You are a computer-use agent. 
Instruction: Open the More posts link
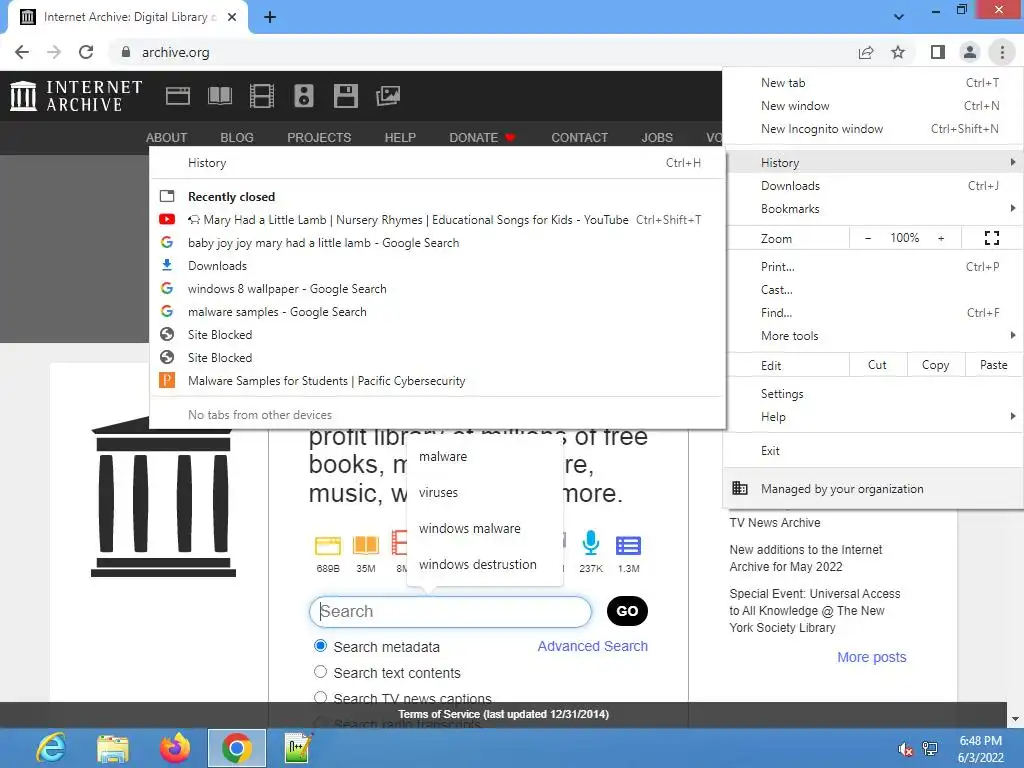pos(872,657)
